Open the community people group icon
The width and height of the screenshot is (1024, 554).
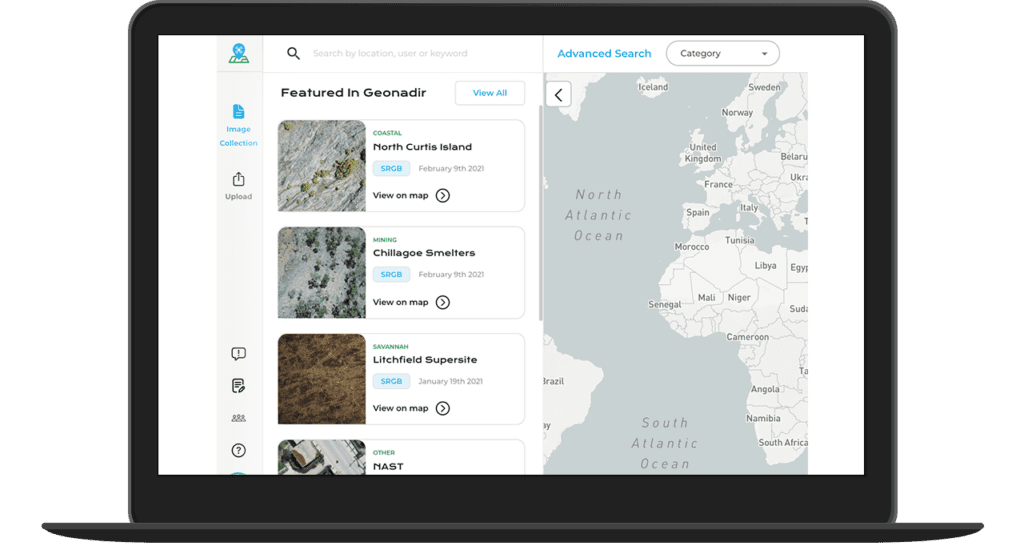pyautogui.click(x=238, y=418)
